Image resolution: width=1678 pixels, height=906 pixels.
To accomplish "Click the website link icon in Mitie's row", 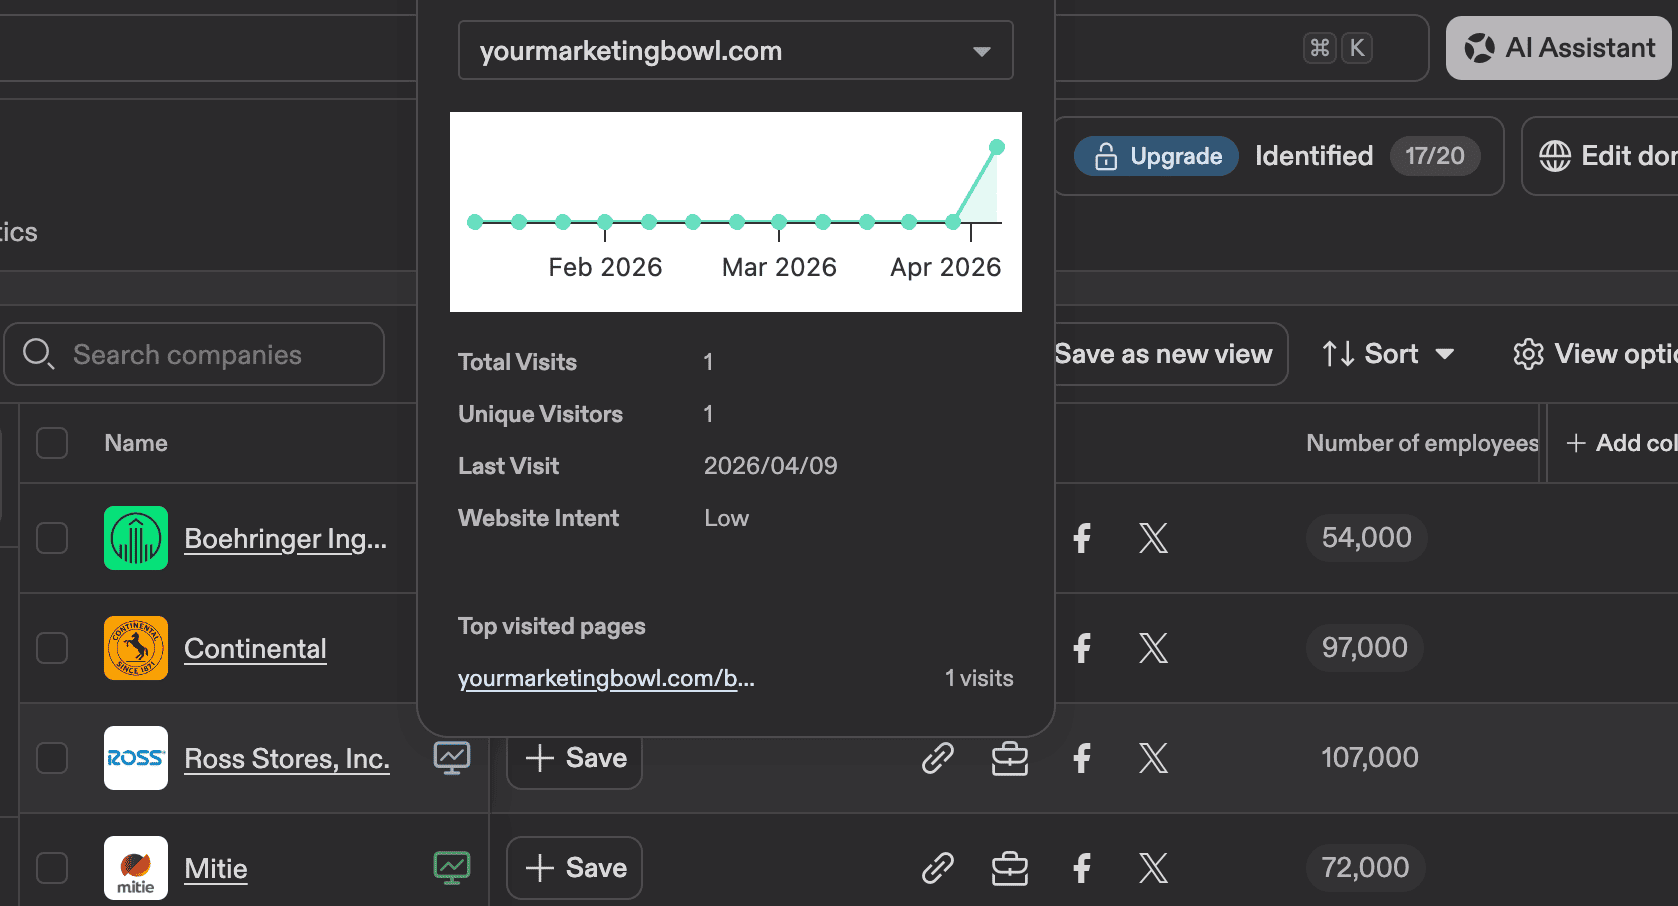I will 937,868.
